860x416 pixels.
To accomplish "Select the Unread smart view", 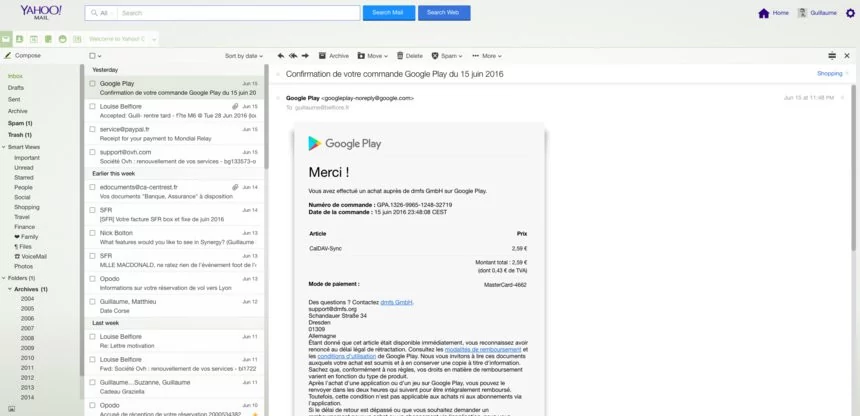I will pyautogui.click(x=24, y=167).
